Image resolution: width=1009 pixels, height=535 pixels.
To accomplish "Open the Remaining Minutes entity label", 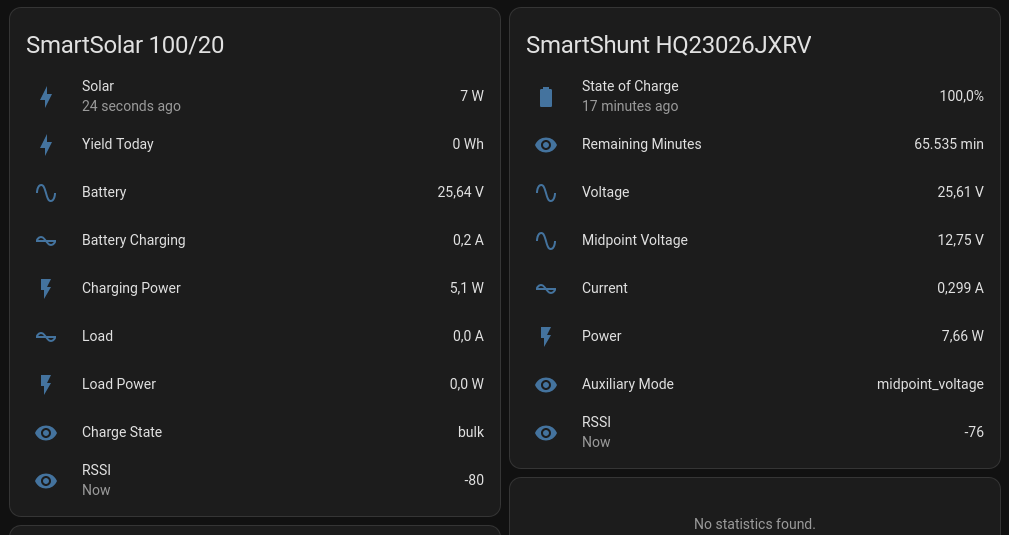I will [642, 144].
